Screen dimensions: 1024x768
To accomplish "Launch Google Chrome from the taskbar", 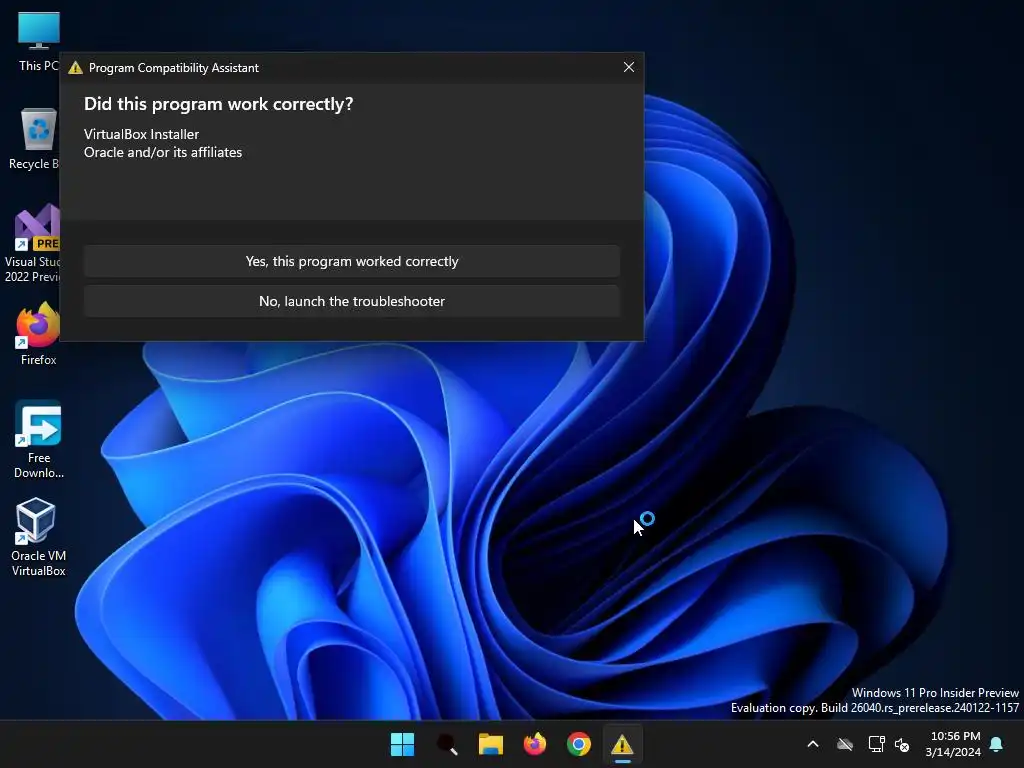I will (x=579, y=744).
